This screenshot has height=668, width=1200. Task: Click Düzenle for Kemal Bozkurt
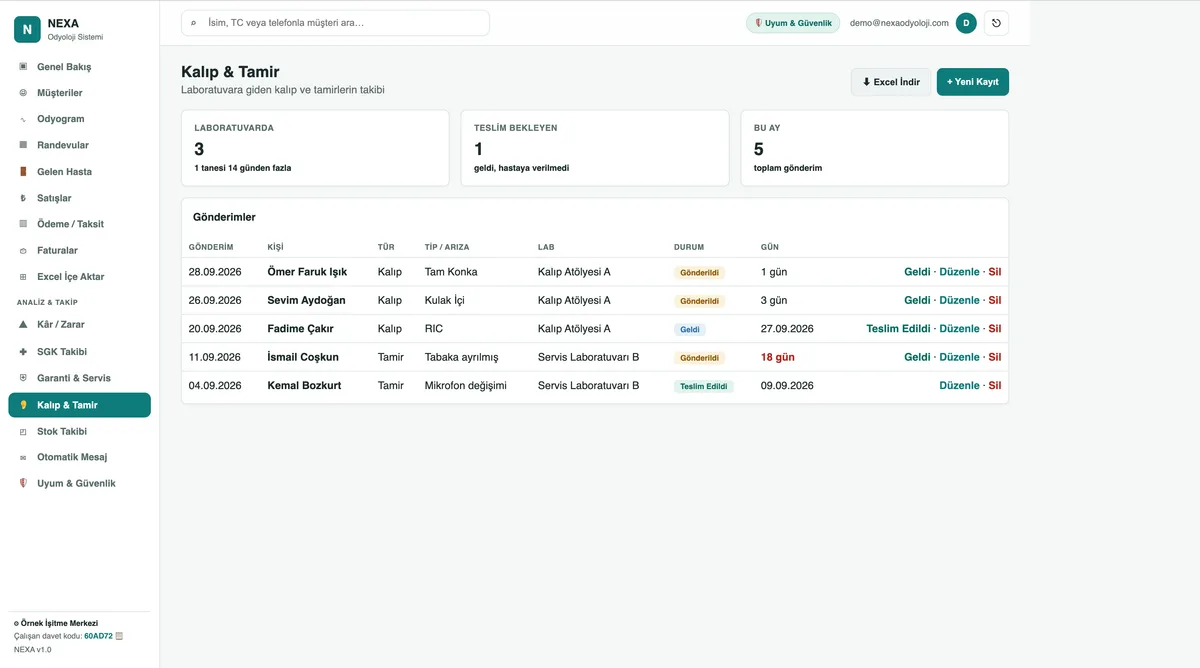960,385
